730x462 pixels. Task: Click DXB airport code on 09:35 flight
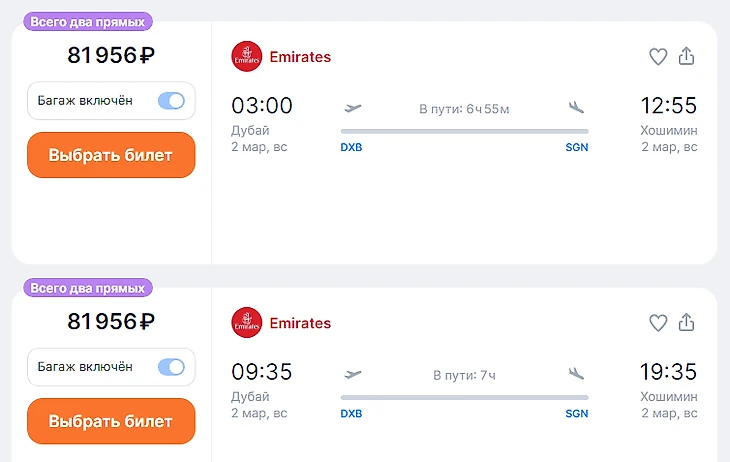click(x=351, y=413)
